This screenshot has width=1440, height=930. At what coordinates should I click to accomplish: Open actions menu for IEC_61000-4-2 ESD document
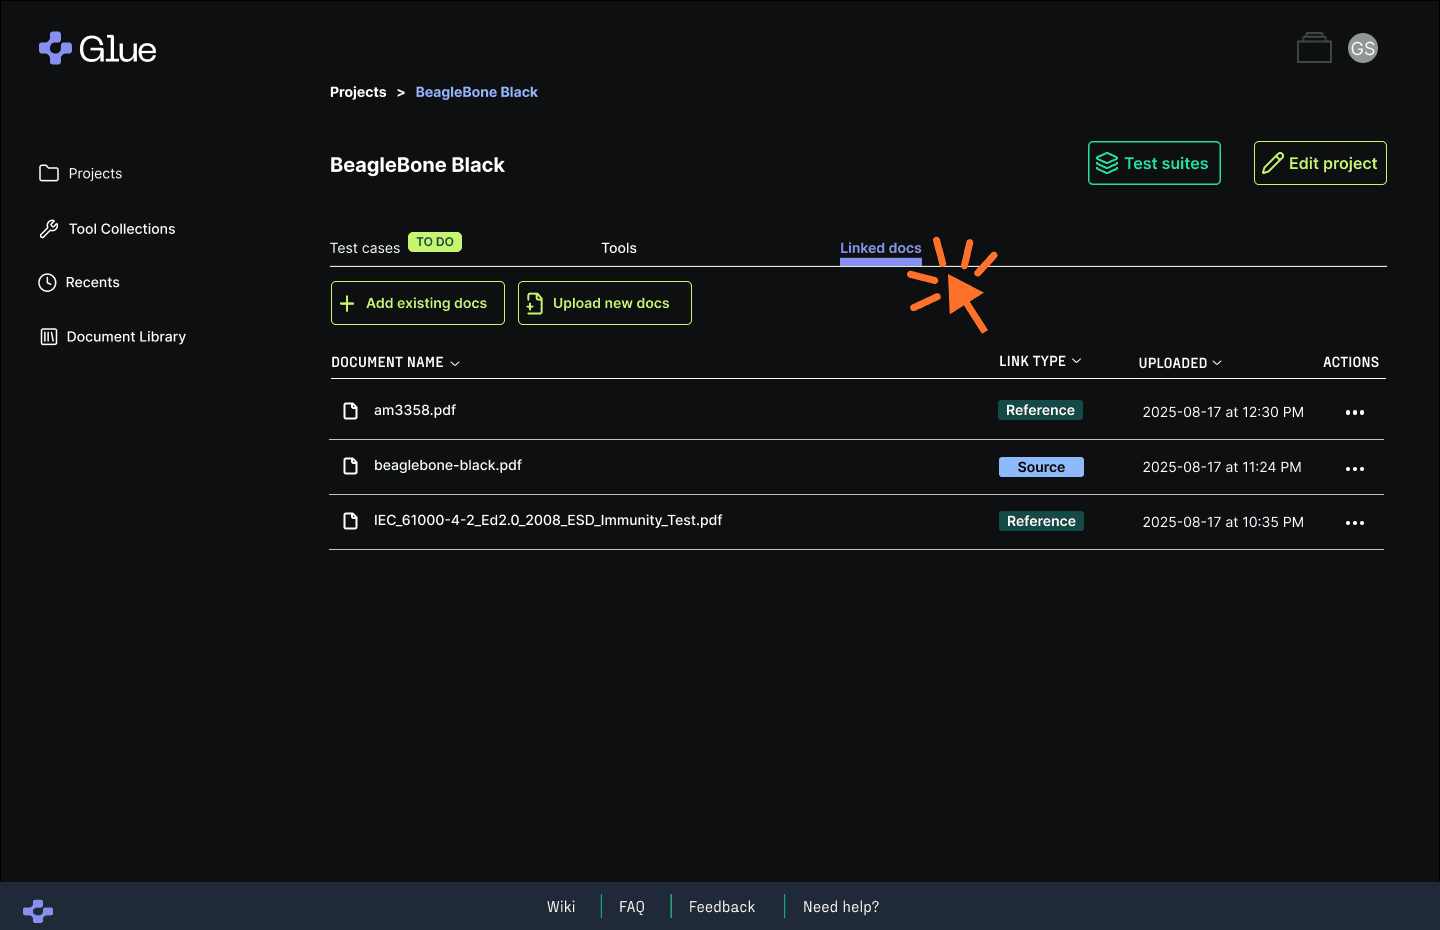(1355, 523)
